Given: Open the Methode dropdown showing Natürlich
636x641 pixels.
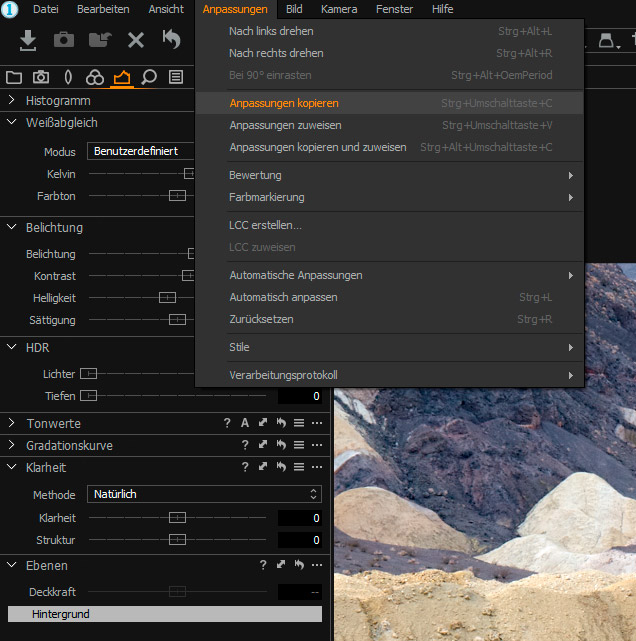Looking at the screenshot, I should tap(204, 494).
